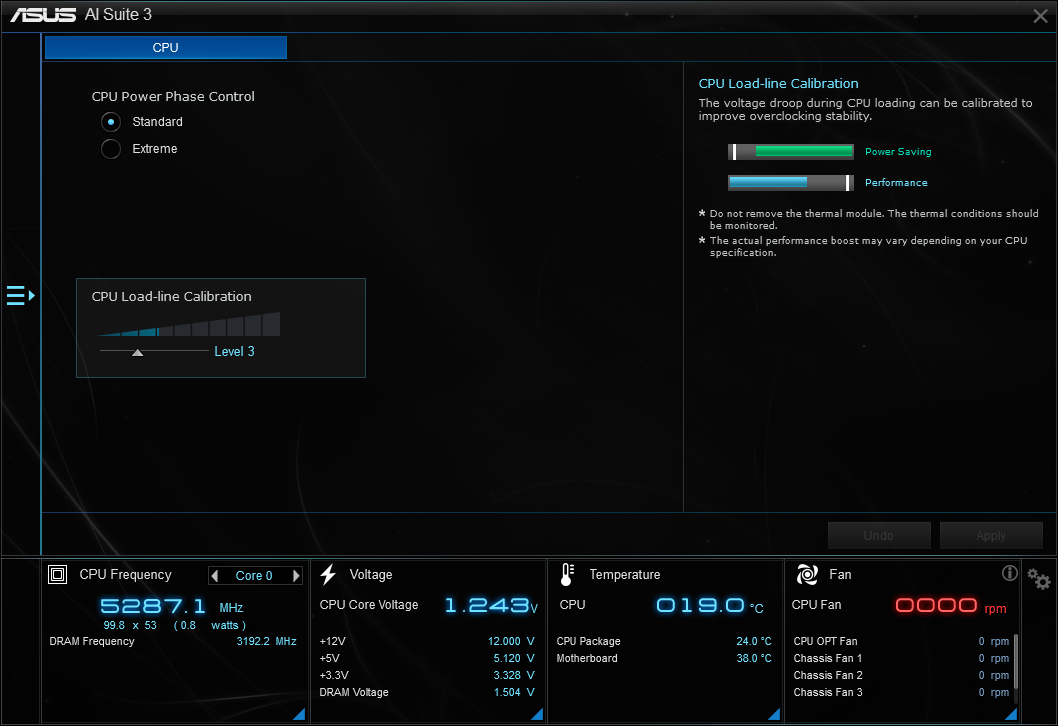The image size is (1058, 726).
Task: Select Extreme power phase control
Action: pyautogui.click(x=111, y=149)
